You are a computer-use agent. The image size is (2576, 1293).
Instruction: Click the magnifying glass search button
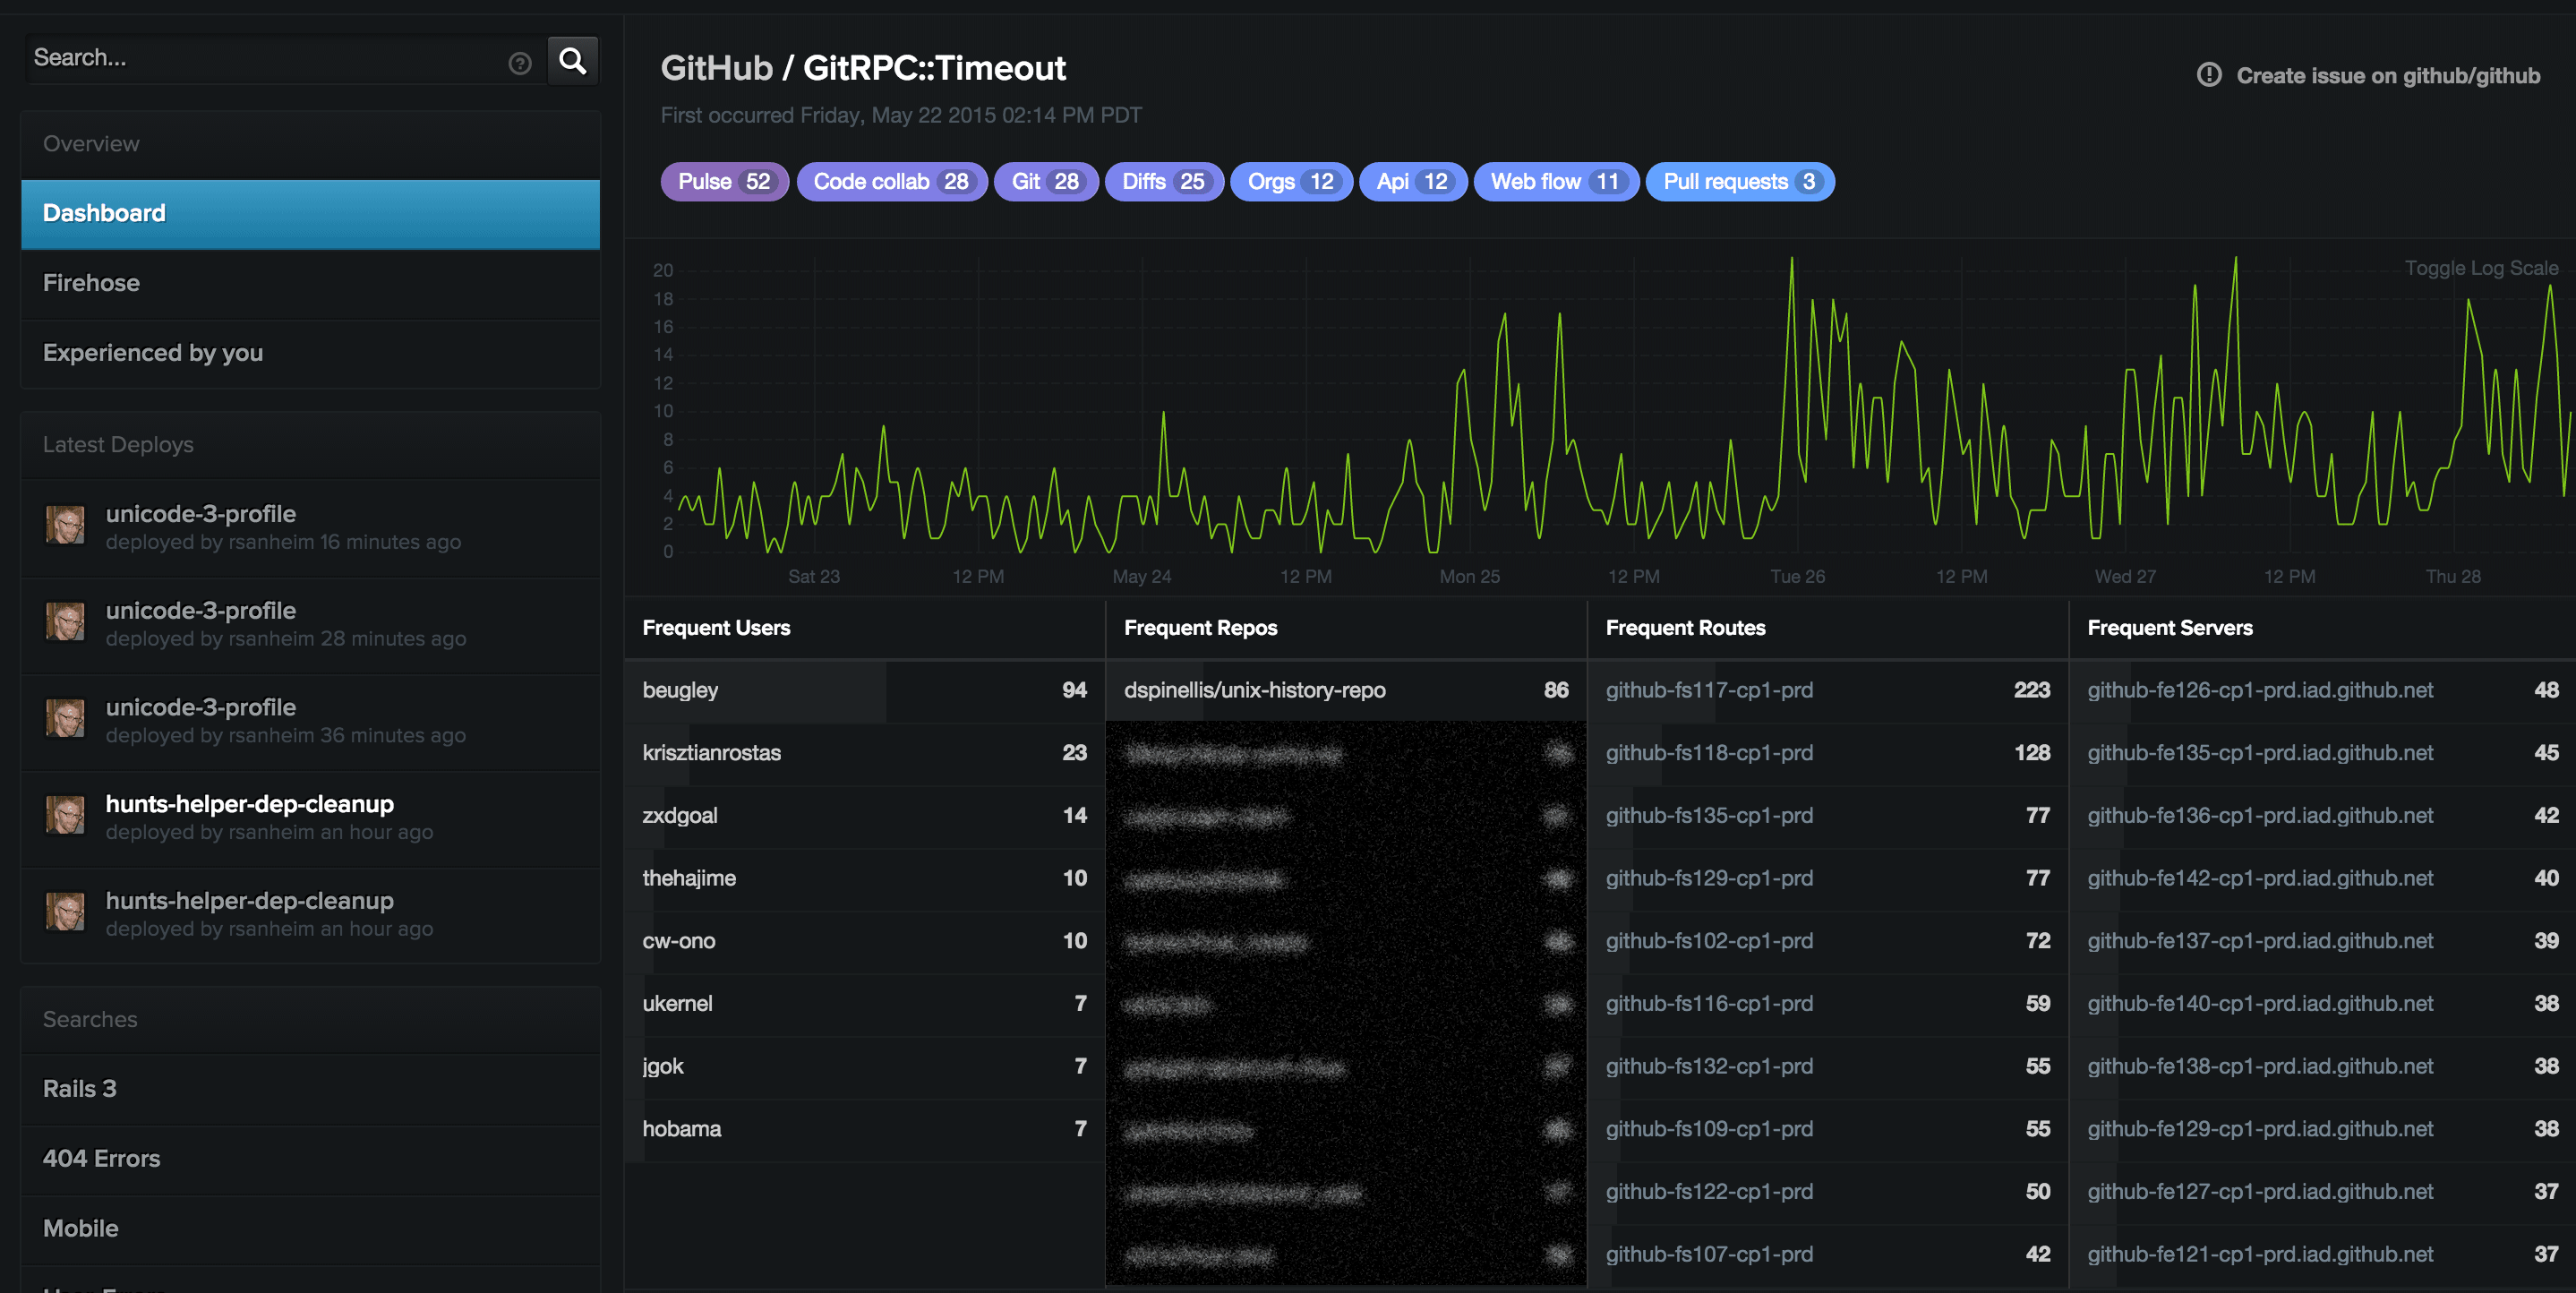click(572, 61)
